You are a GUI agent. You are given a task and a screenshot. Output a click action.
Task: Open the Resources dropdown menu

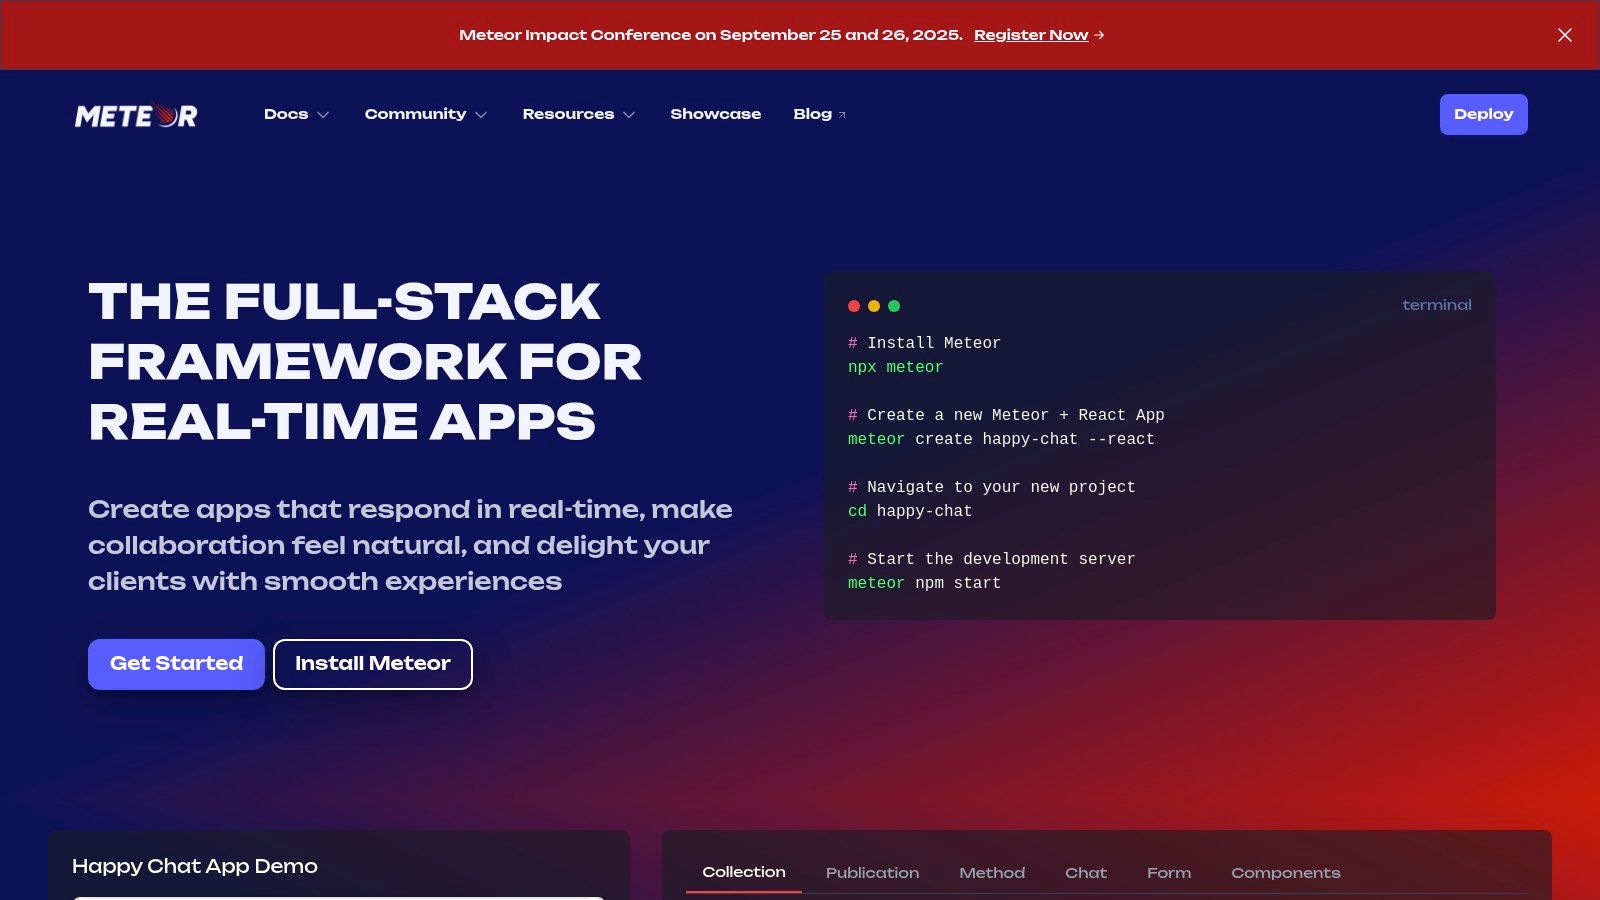click(x=578, y=114)
